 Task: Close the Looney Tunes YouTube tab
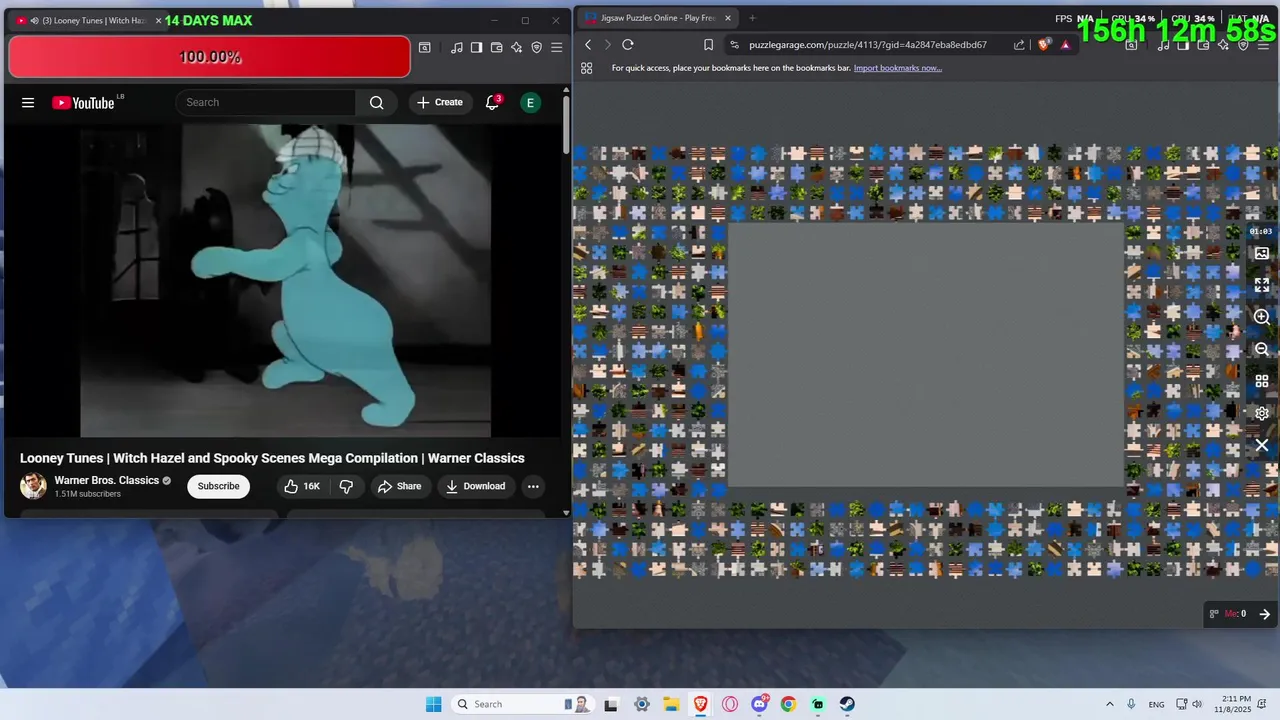pyautogui.click(x=158, y=20)
